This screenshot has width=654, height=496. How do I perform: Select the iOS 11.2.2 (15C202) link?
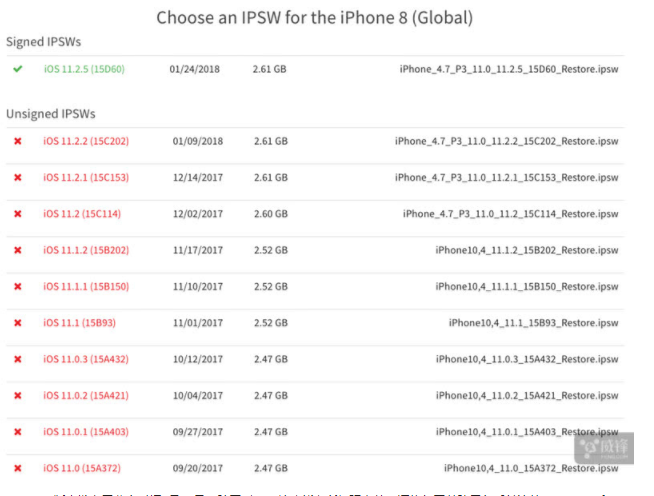pos(86,141)
